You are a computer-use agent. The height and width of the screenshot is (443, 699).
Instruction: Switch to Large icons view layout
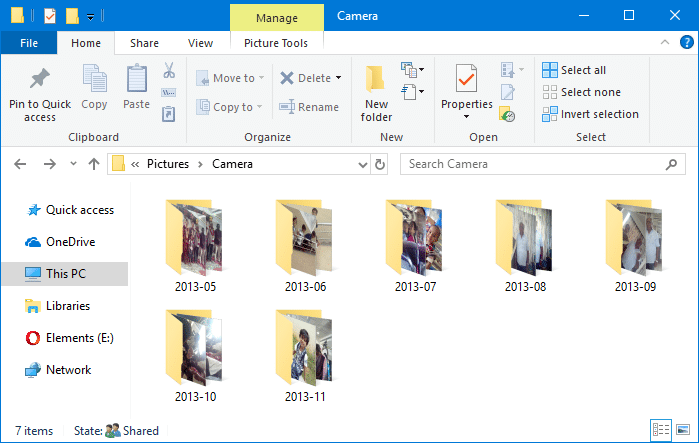point(683,430)
